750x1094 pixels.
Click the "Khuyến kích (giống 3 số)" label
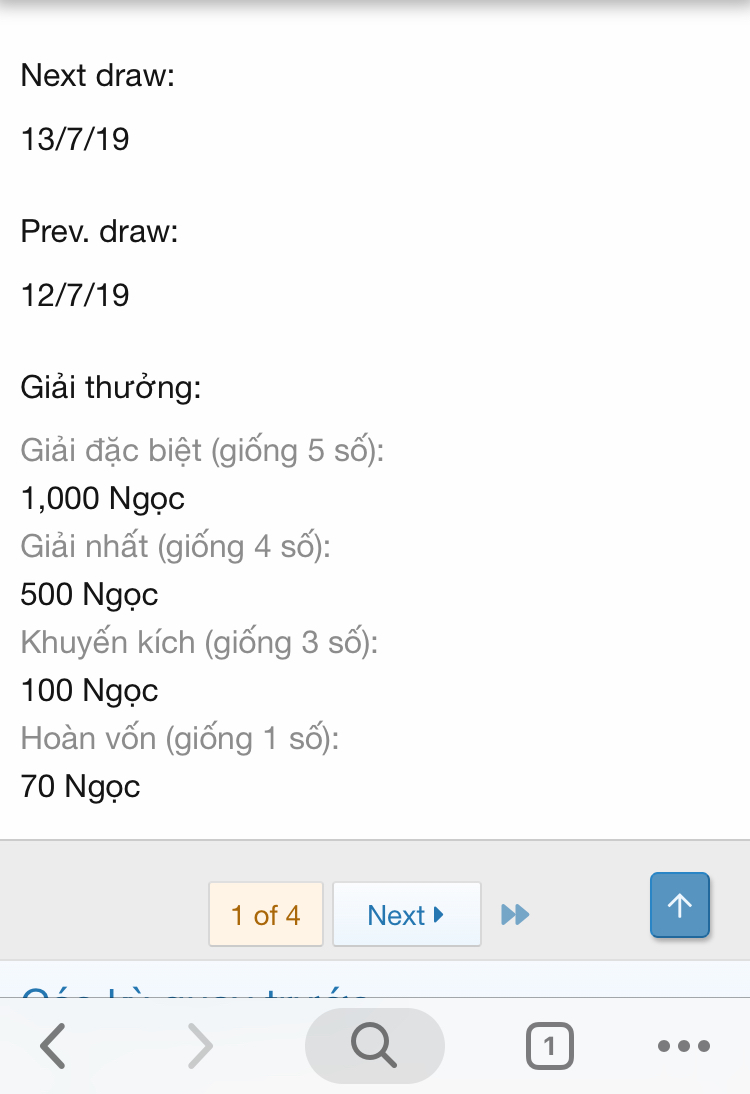tap(199, 642)
